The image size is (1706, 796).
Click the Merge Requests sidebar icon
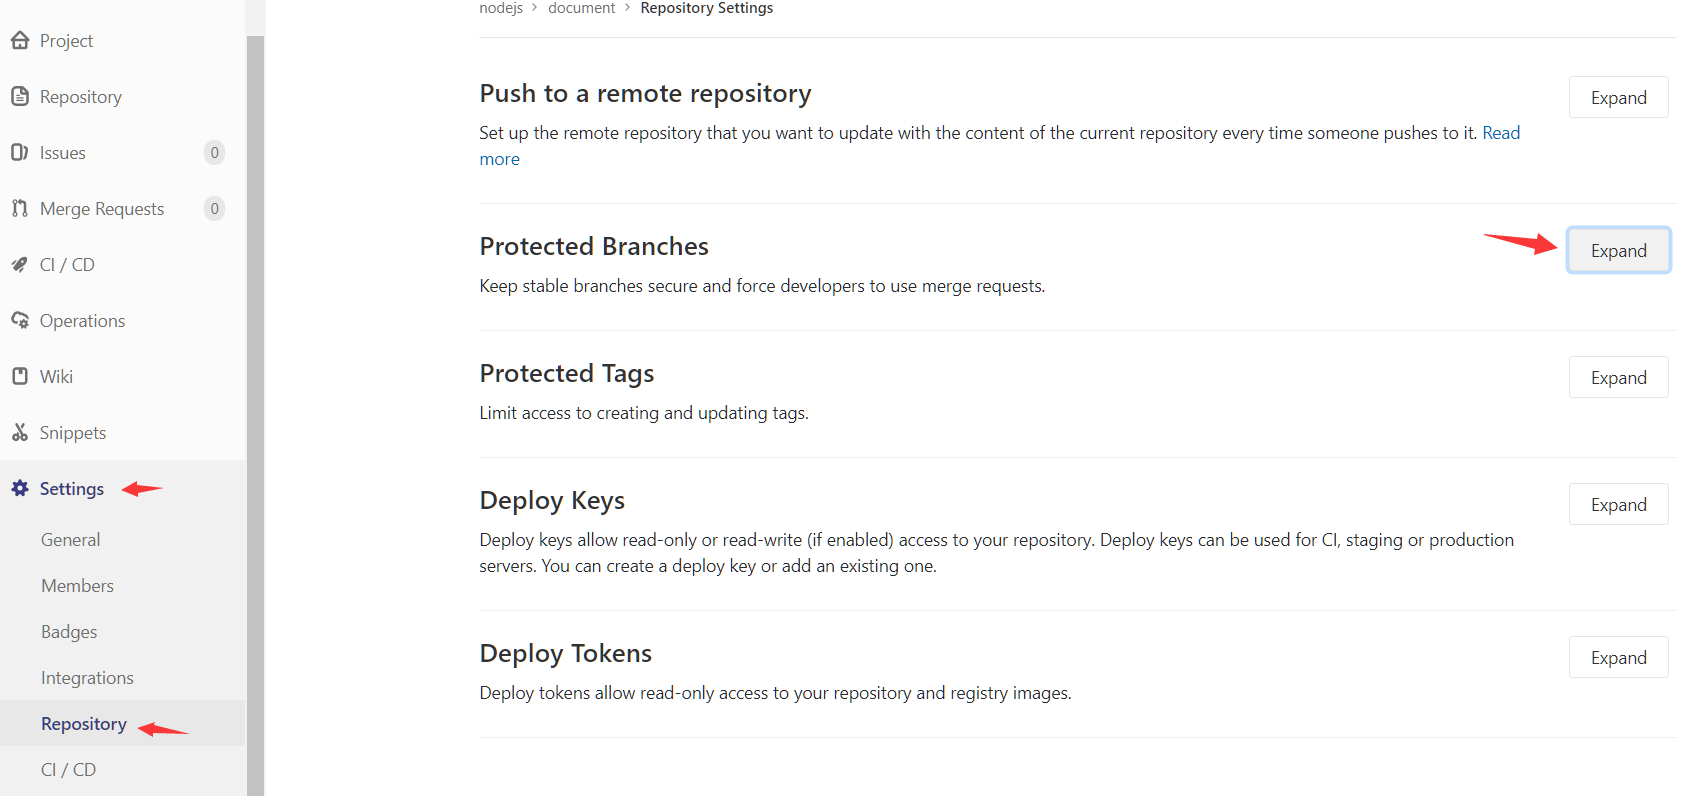(x=21, y=208)
